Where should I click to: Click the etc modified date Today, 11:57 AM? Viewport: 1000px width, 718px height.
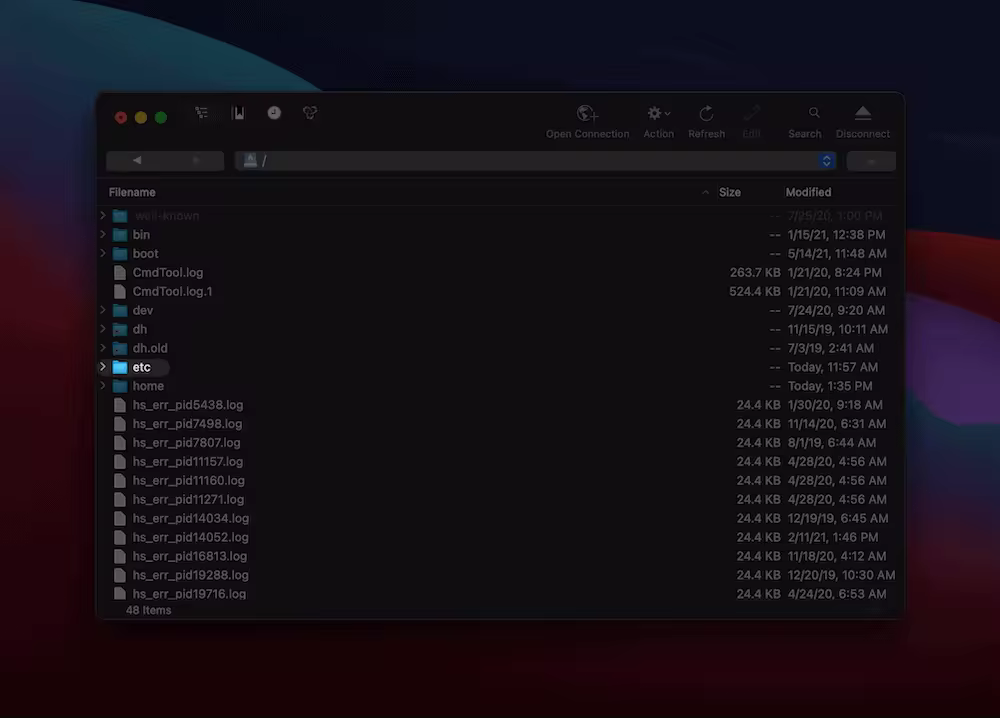(x=833, y=367)
